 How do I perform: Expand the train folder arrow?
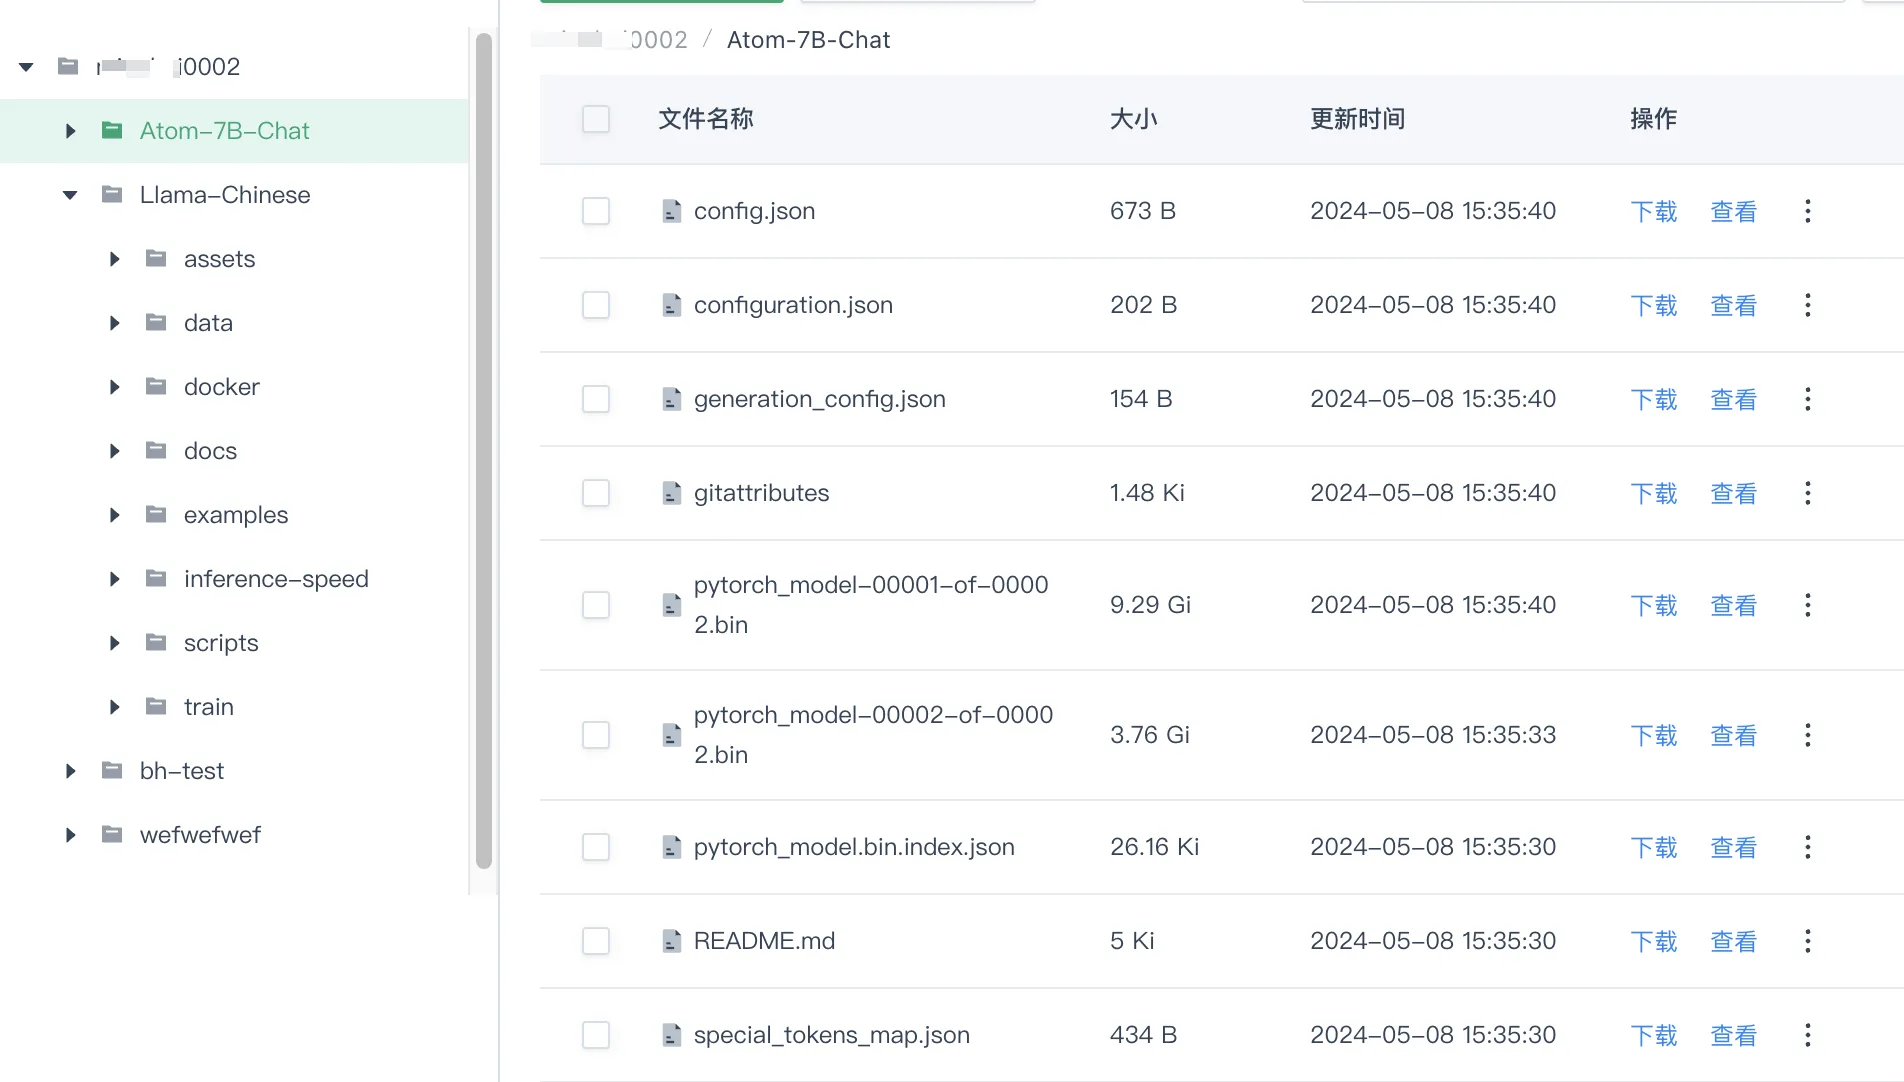[114, 707]
